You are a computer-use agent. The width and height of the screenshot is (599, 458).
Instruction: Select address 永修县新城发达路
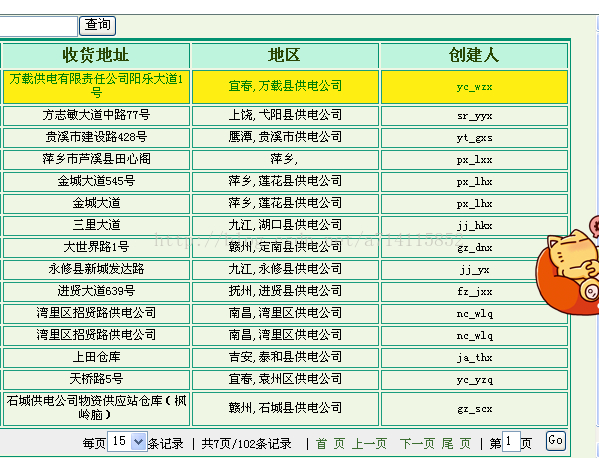pyautogui.click(x=96, y=270)
